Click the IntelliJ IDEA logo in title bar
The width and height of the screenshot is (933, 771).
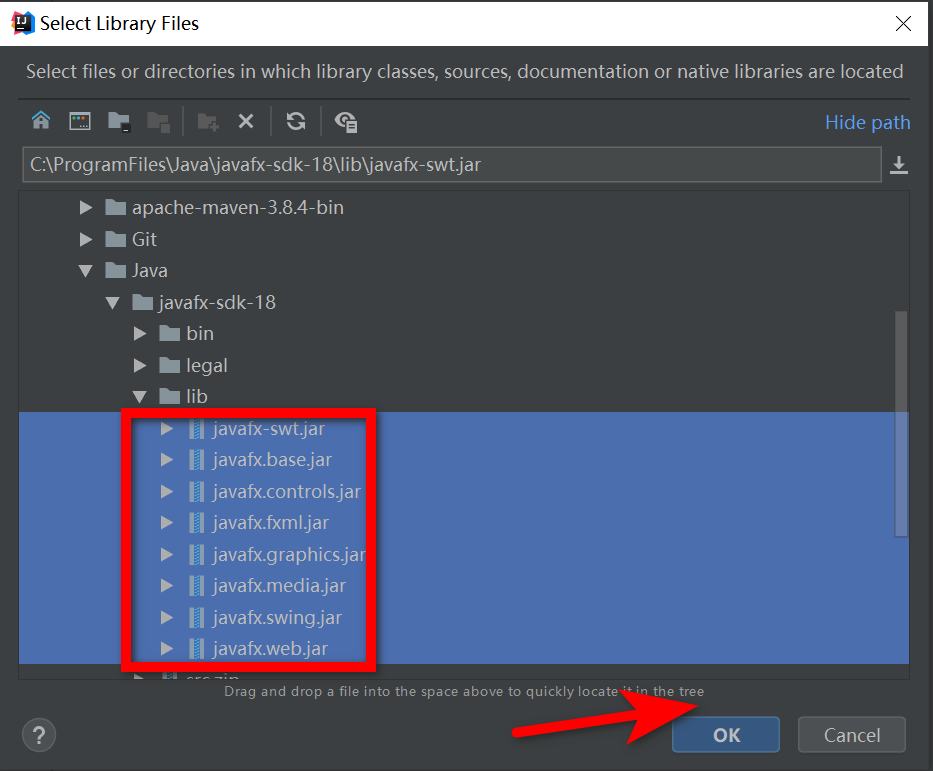point(23,23)
